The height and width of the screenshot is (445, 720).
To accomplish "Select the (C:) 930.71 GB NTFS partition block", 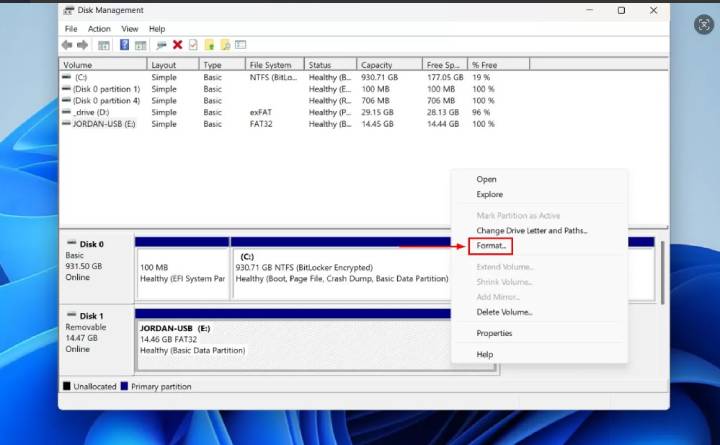I will coord(341,269).
